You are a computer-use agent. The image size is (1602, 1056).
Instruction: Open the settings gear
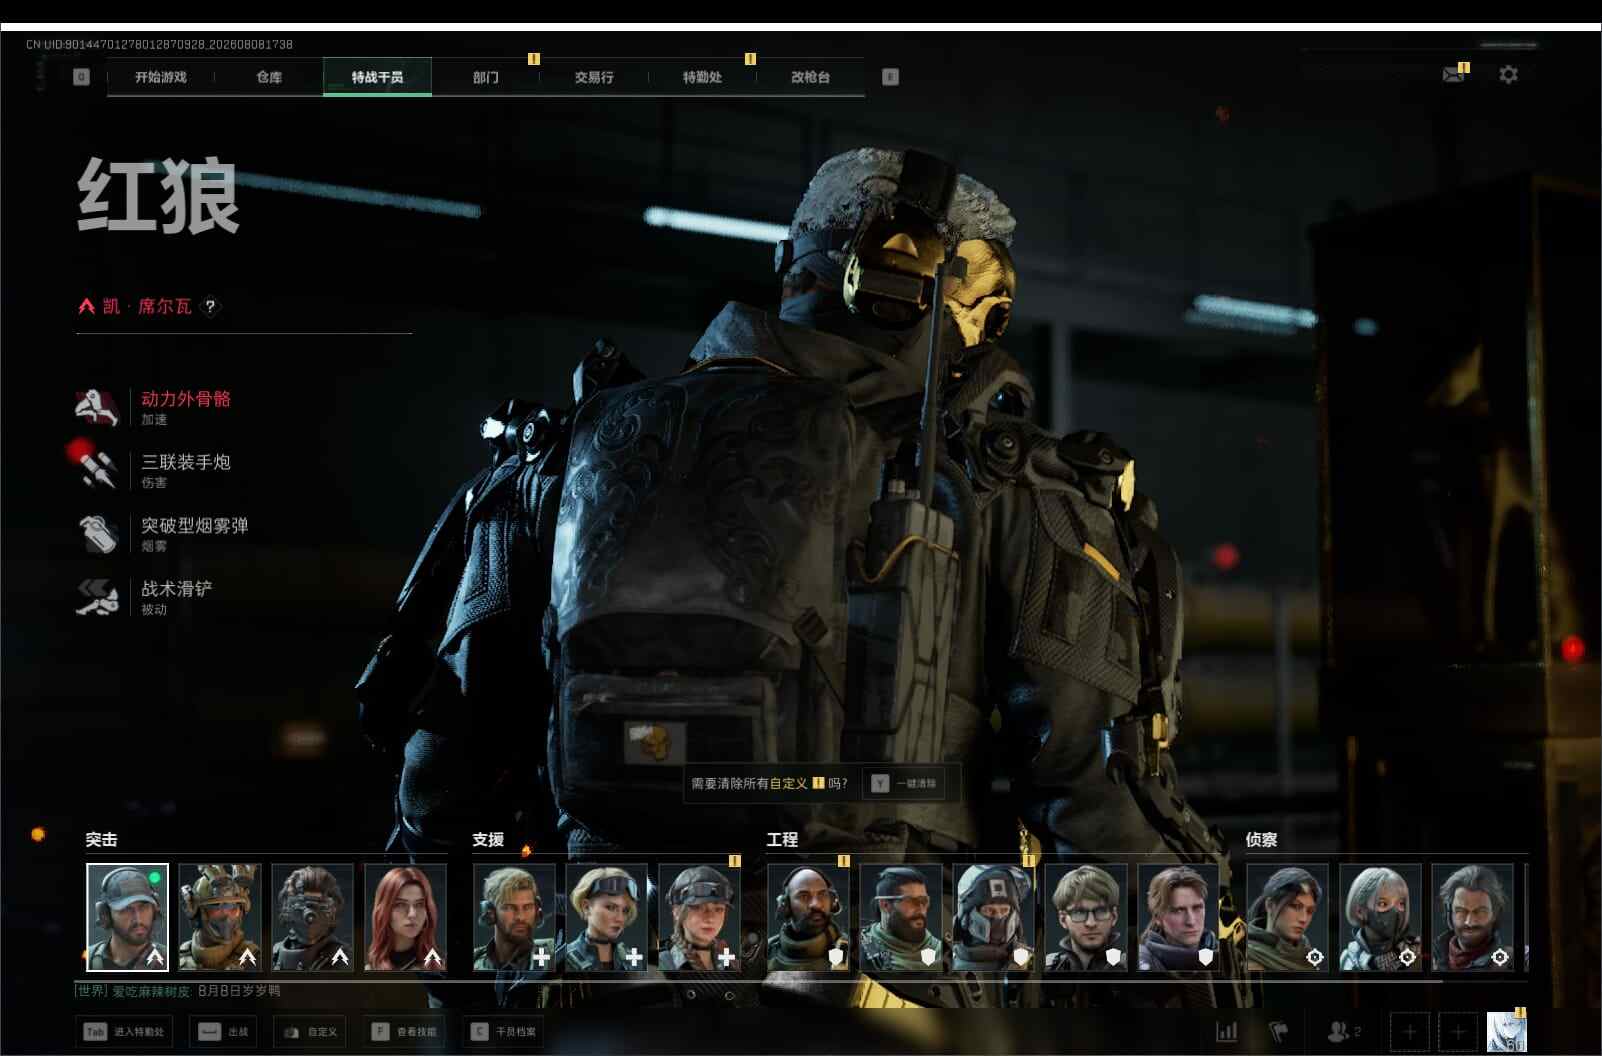coord(1508,74)
